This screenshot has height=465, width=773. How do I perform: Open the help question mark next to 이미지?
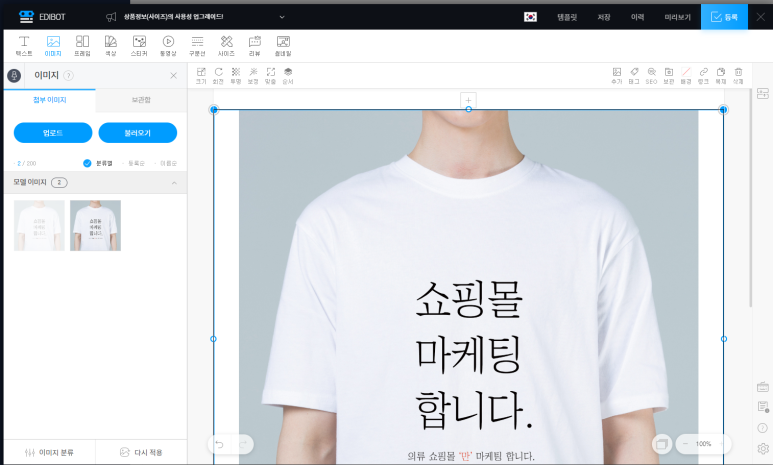pos(69,75)
